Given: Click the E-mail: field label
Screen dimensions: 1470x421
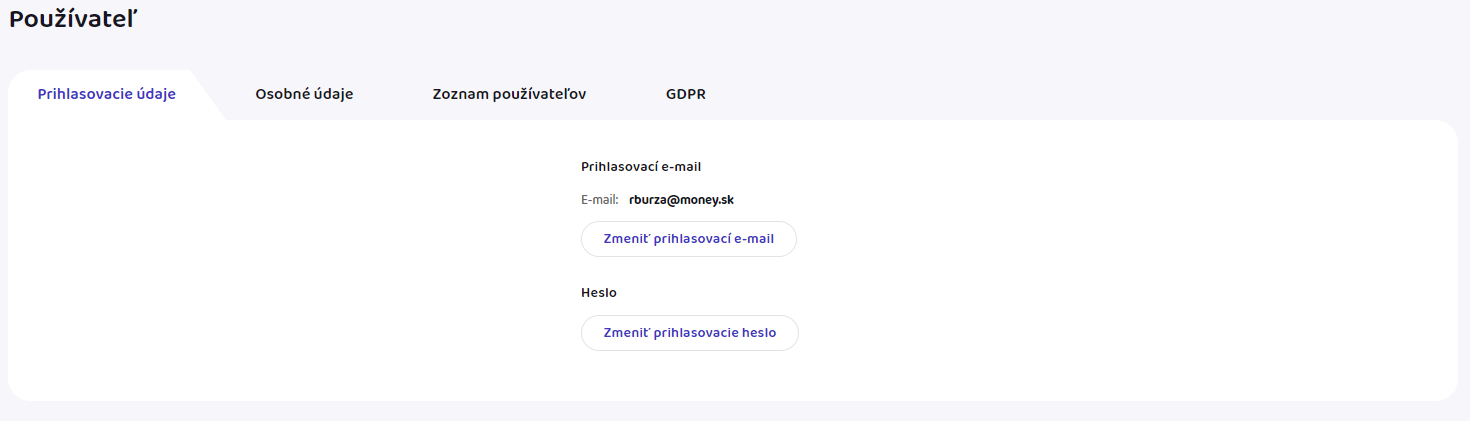Looking at the screenshot, I should click(600, 200).
